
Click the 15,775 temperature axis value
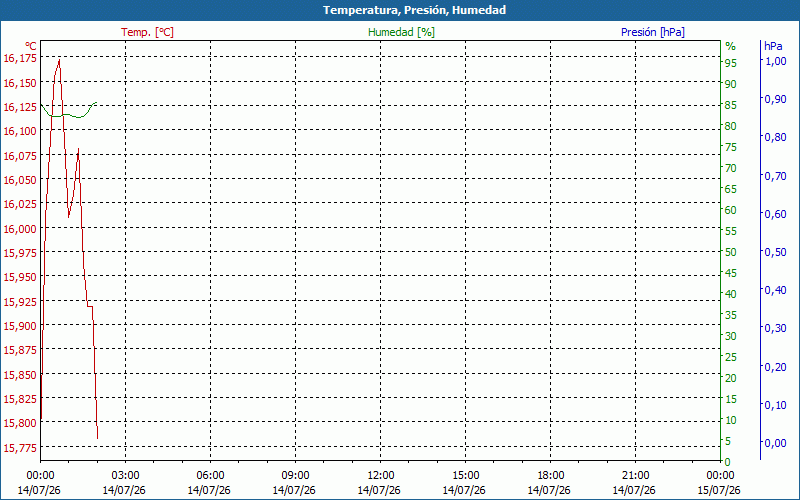(x=20, y=448)
